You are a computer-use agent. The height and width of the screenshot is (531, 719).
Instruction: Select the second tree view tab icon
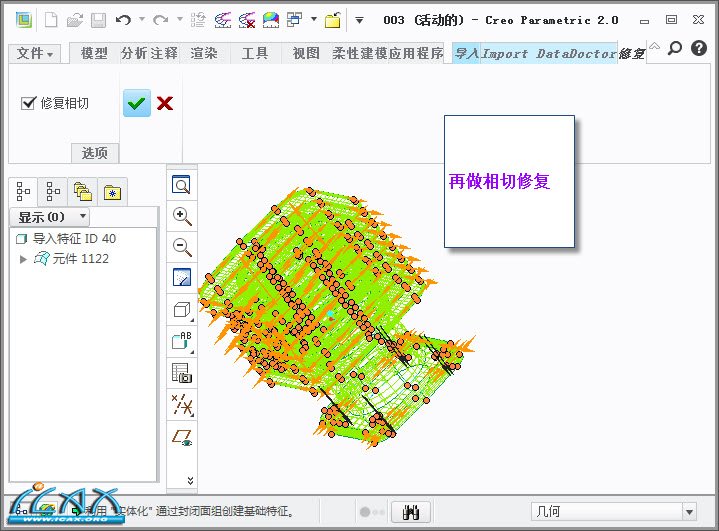[53, 191]
